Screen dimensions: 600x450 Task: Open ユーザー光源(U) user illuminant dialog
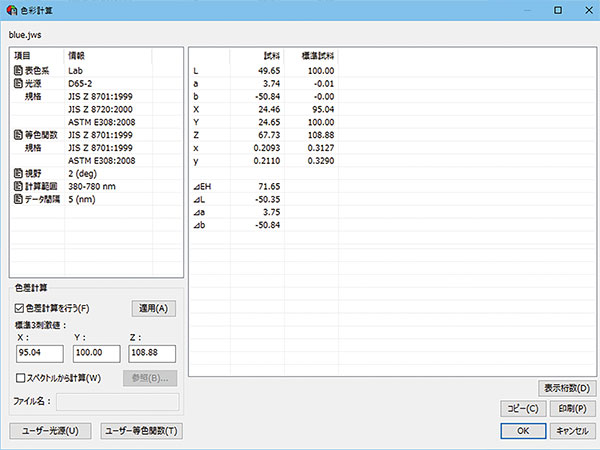tap(50, 431)
